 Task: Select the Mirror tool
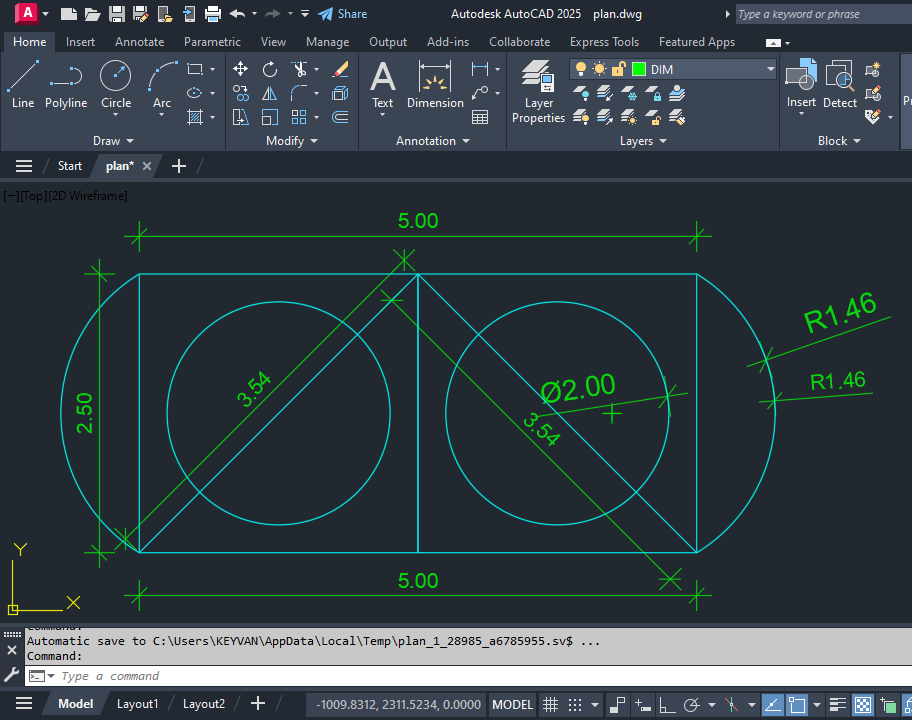(x=270, y=93)
